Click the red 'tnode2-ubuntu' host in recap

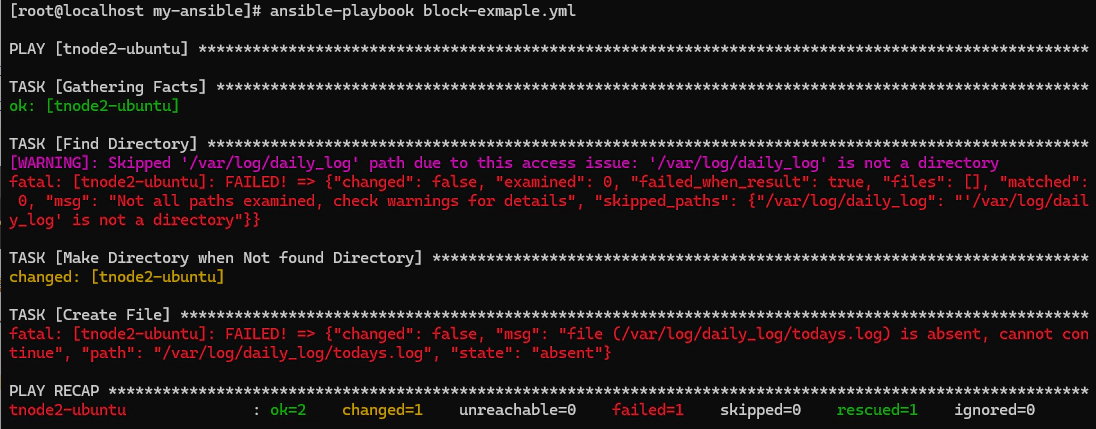tap(67, 410)
